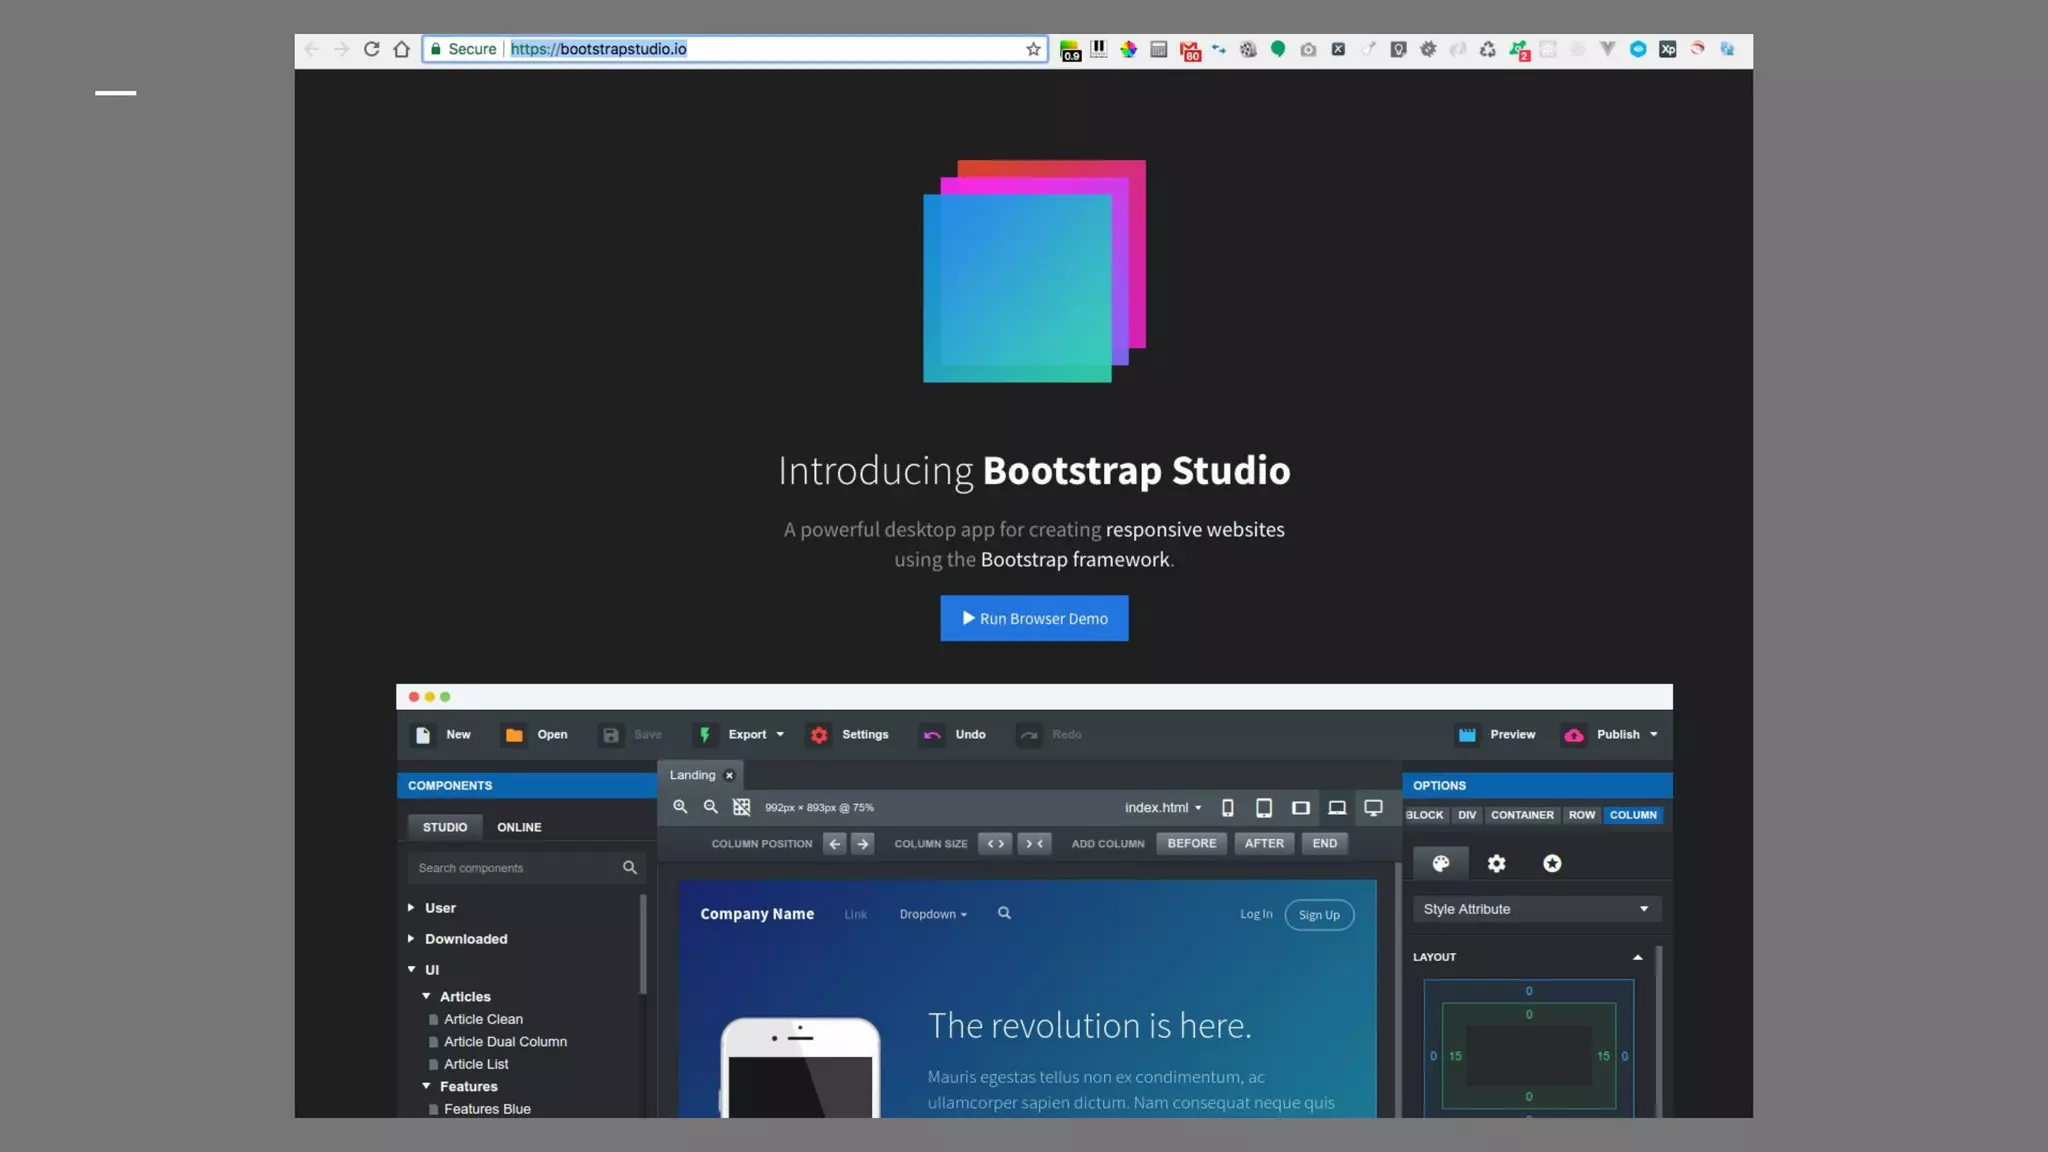The image size is (2048, 1152).
Task: Switch to the ONLINE components tab
Action: 519,827
